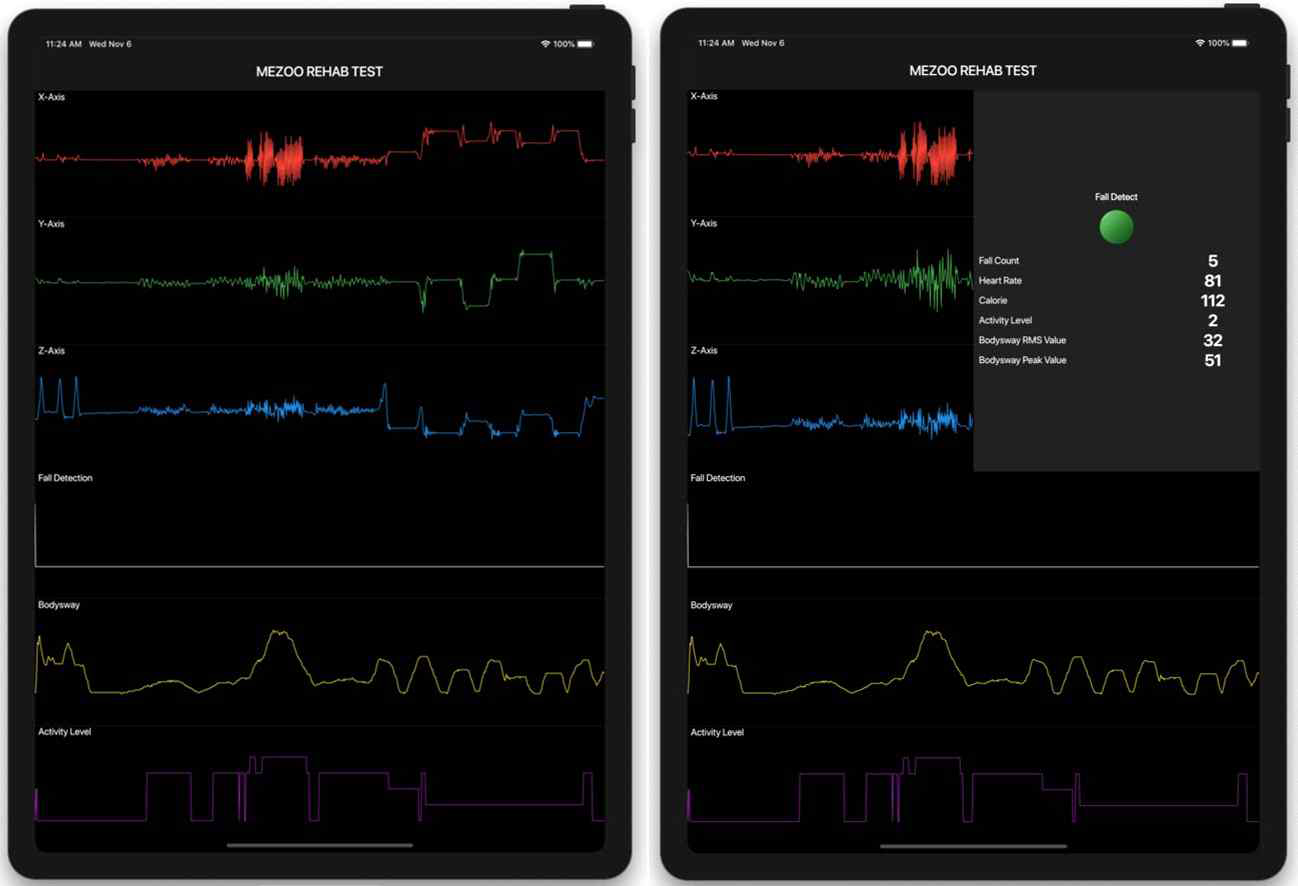This screenshot has height=886, width=1298.
Task: Select Fall Count value 5
Action: [x=1213, y=261]
